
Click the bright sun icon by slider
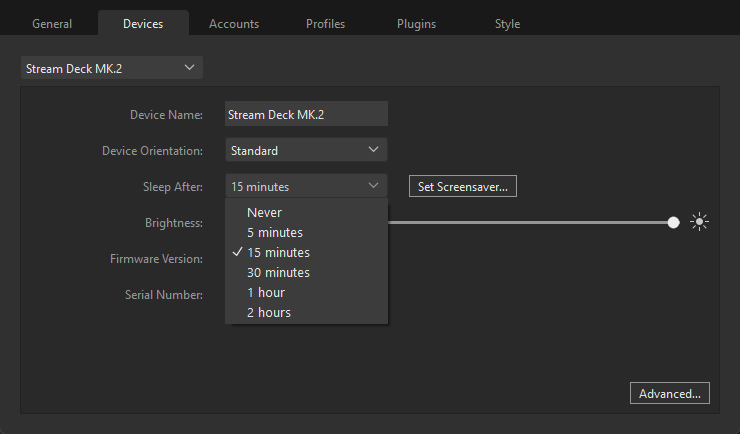[699, 222]
